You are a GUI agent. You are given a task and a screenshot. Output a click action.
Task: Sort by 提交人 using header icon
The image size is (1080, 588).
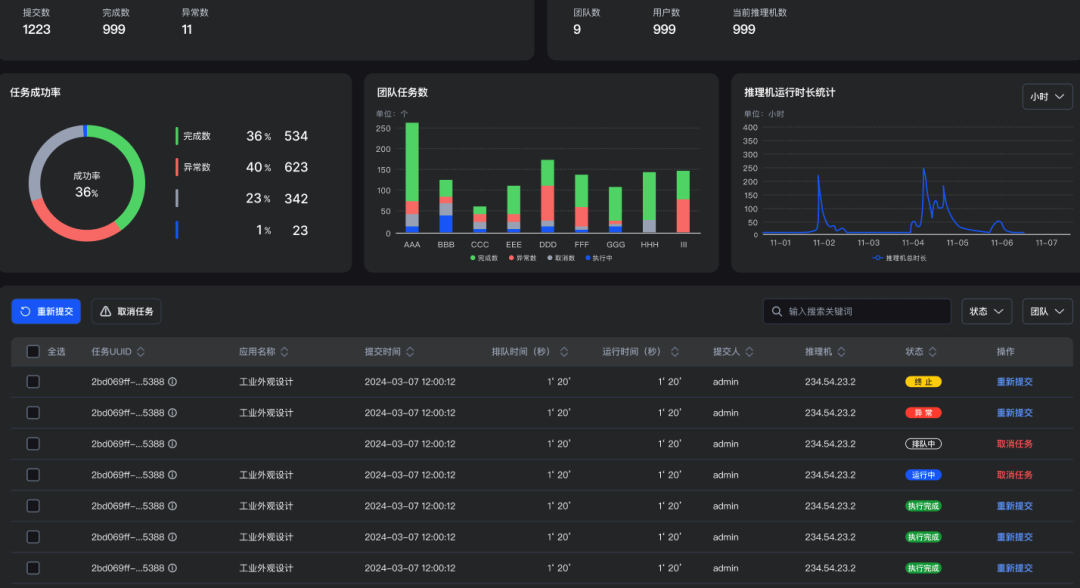750,352
